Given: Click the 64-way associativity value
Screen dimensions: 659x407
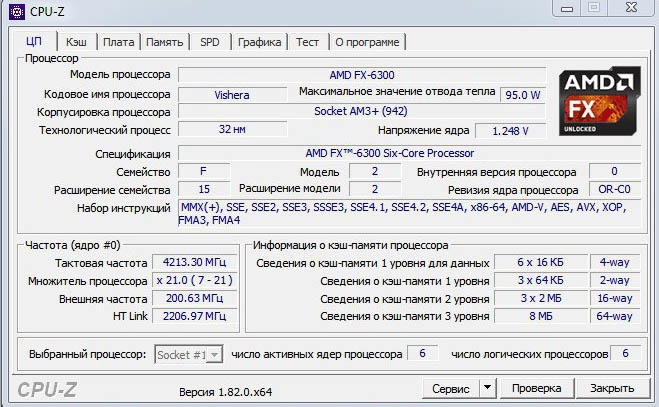Looking at the screenshot, I should (x=614, y=316).
